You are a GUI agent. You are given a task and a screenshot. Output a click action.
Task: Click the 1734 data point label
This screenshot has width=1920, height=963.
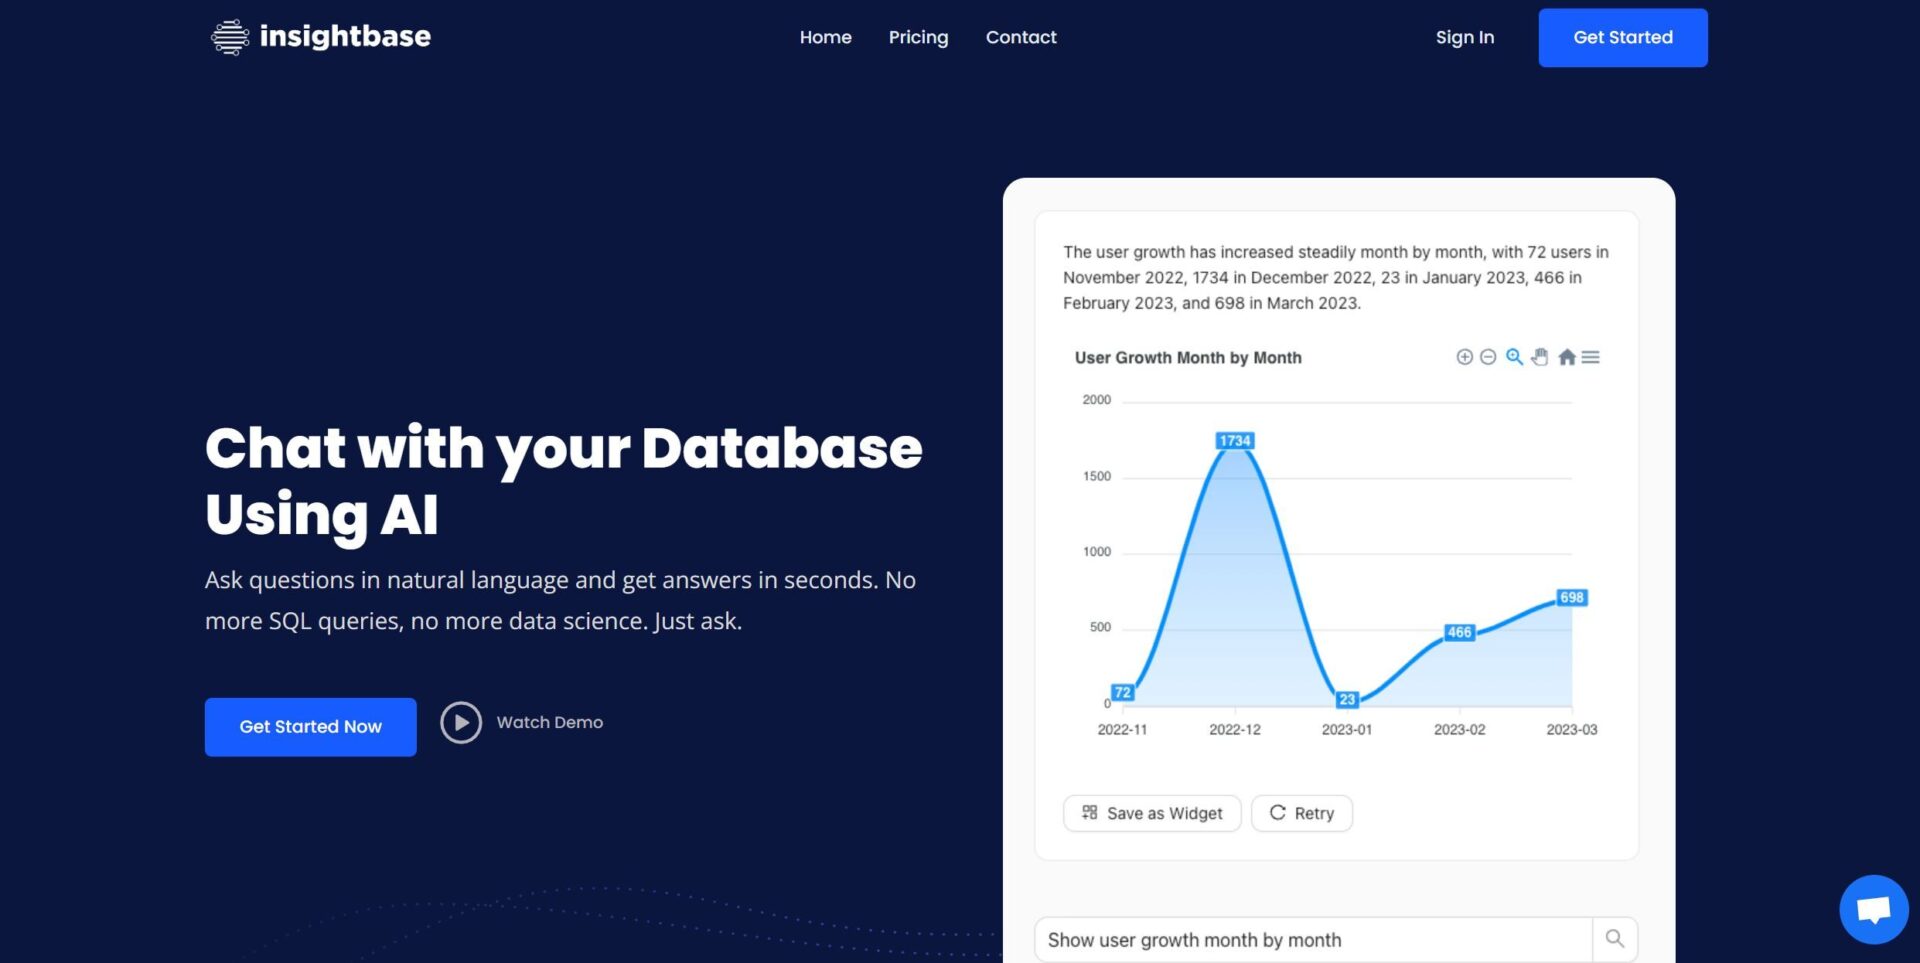point(1235,441)
